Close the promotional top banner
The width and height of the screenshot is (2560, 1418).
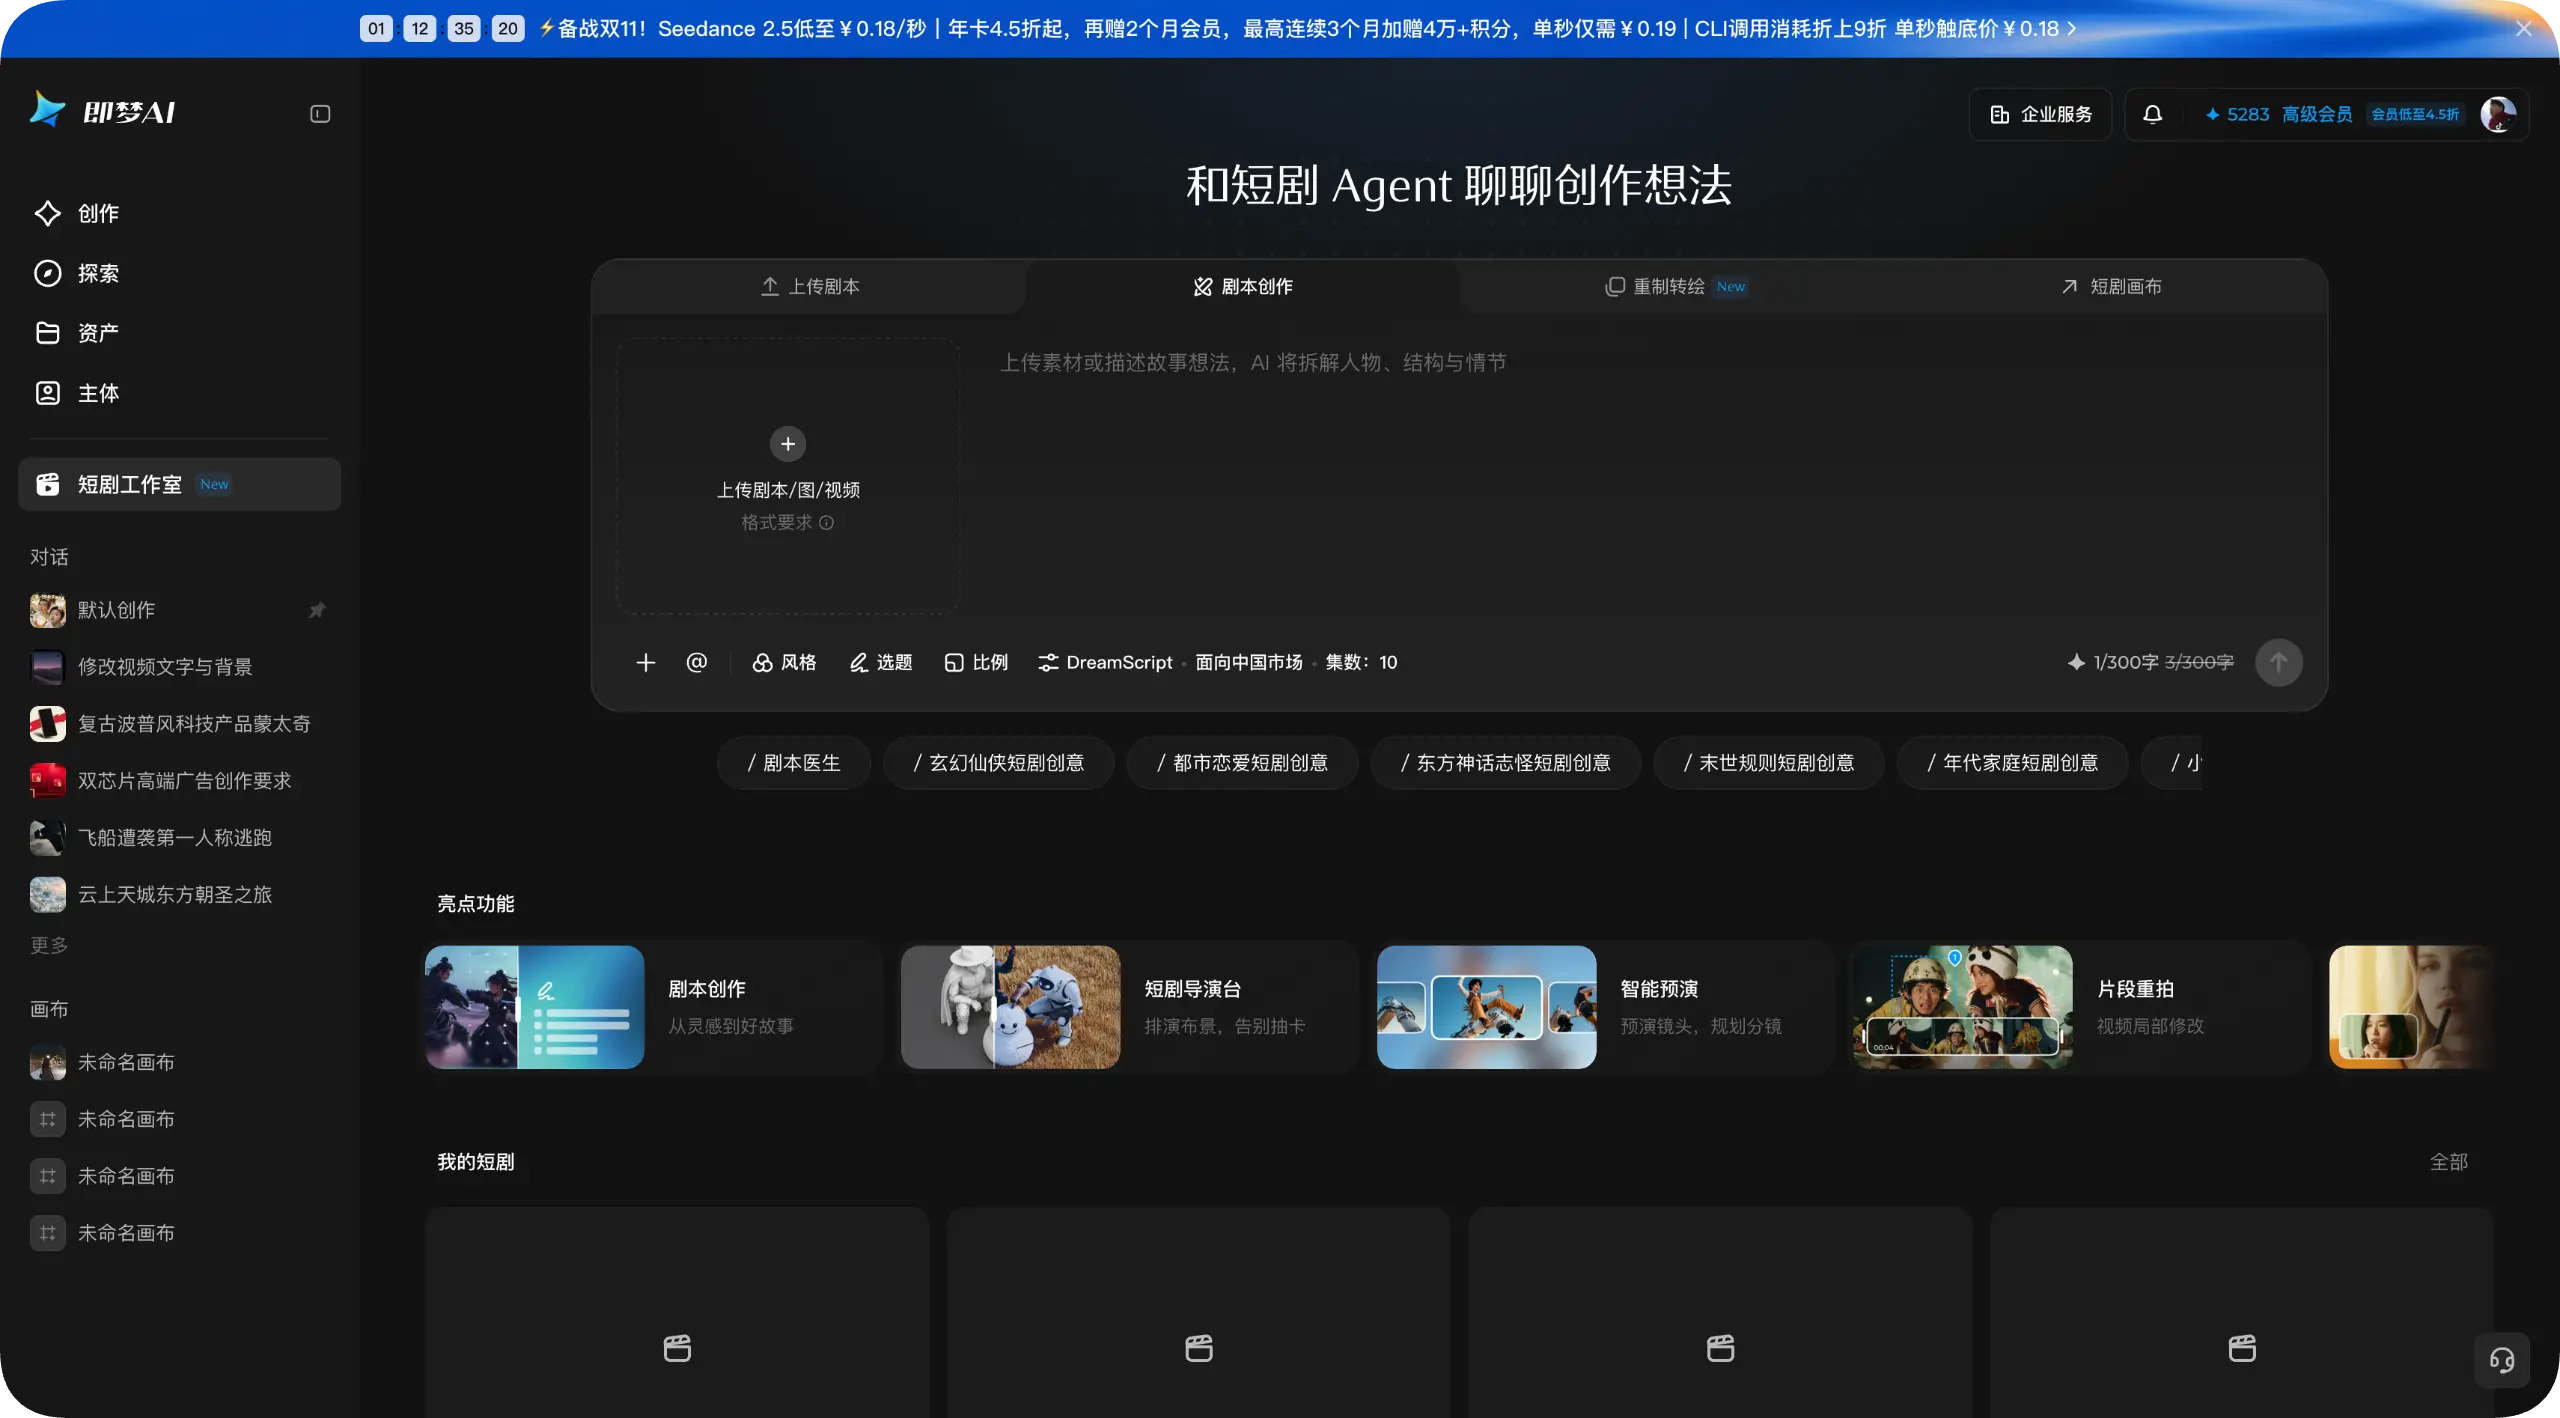2523,29
